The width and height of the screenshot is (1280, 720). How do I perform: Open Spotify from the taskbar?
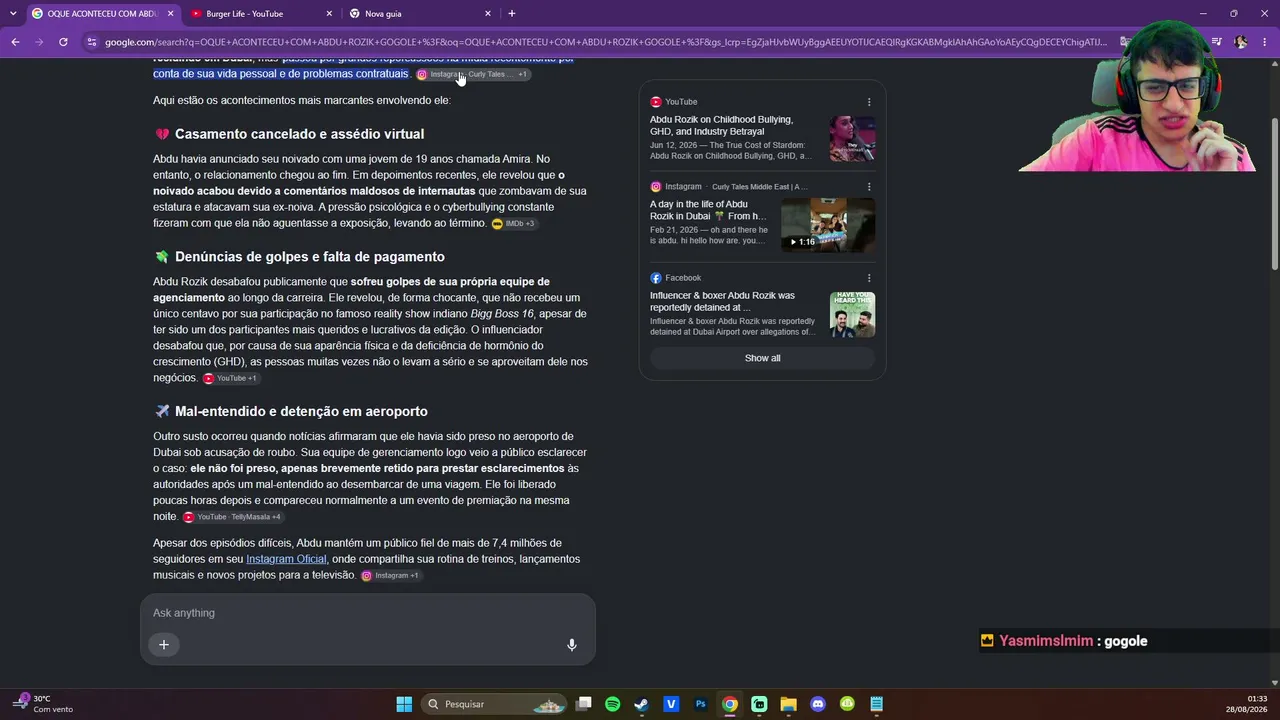click(613, 704)
